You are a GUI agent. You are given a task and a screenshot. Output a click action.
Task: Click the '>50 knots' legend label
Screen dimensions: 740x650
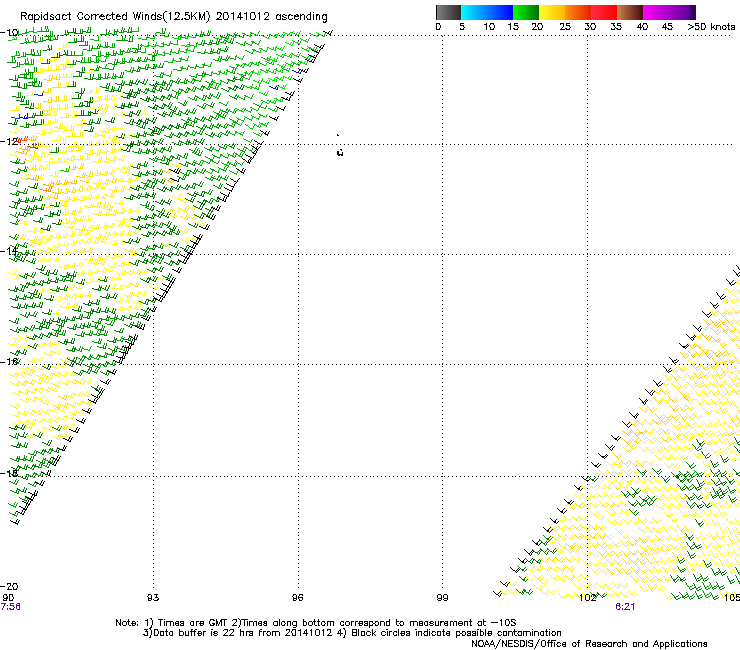pyautogui.click(x=711, y=27)
